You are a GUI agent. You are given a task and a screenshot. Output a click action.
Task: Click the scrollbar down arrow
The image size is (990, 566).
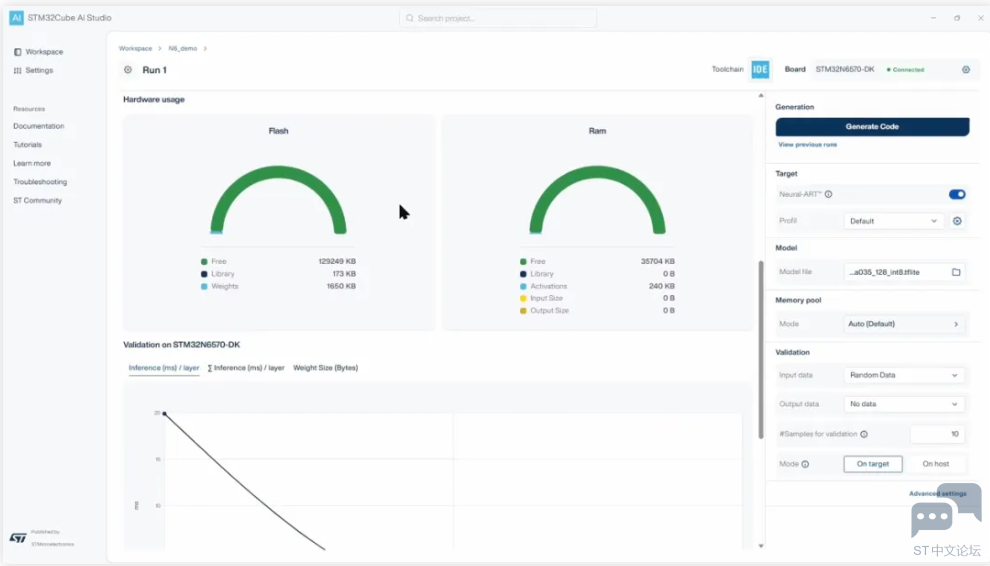[761, 545]
